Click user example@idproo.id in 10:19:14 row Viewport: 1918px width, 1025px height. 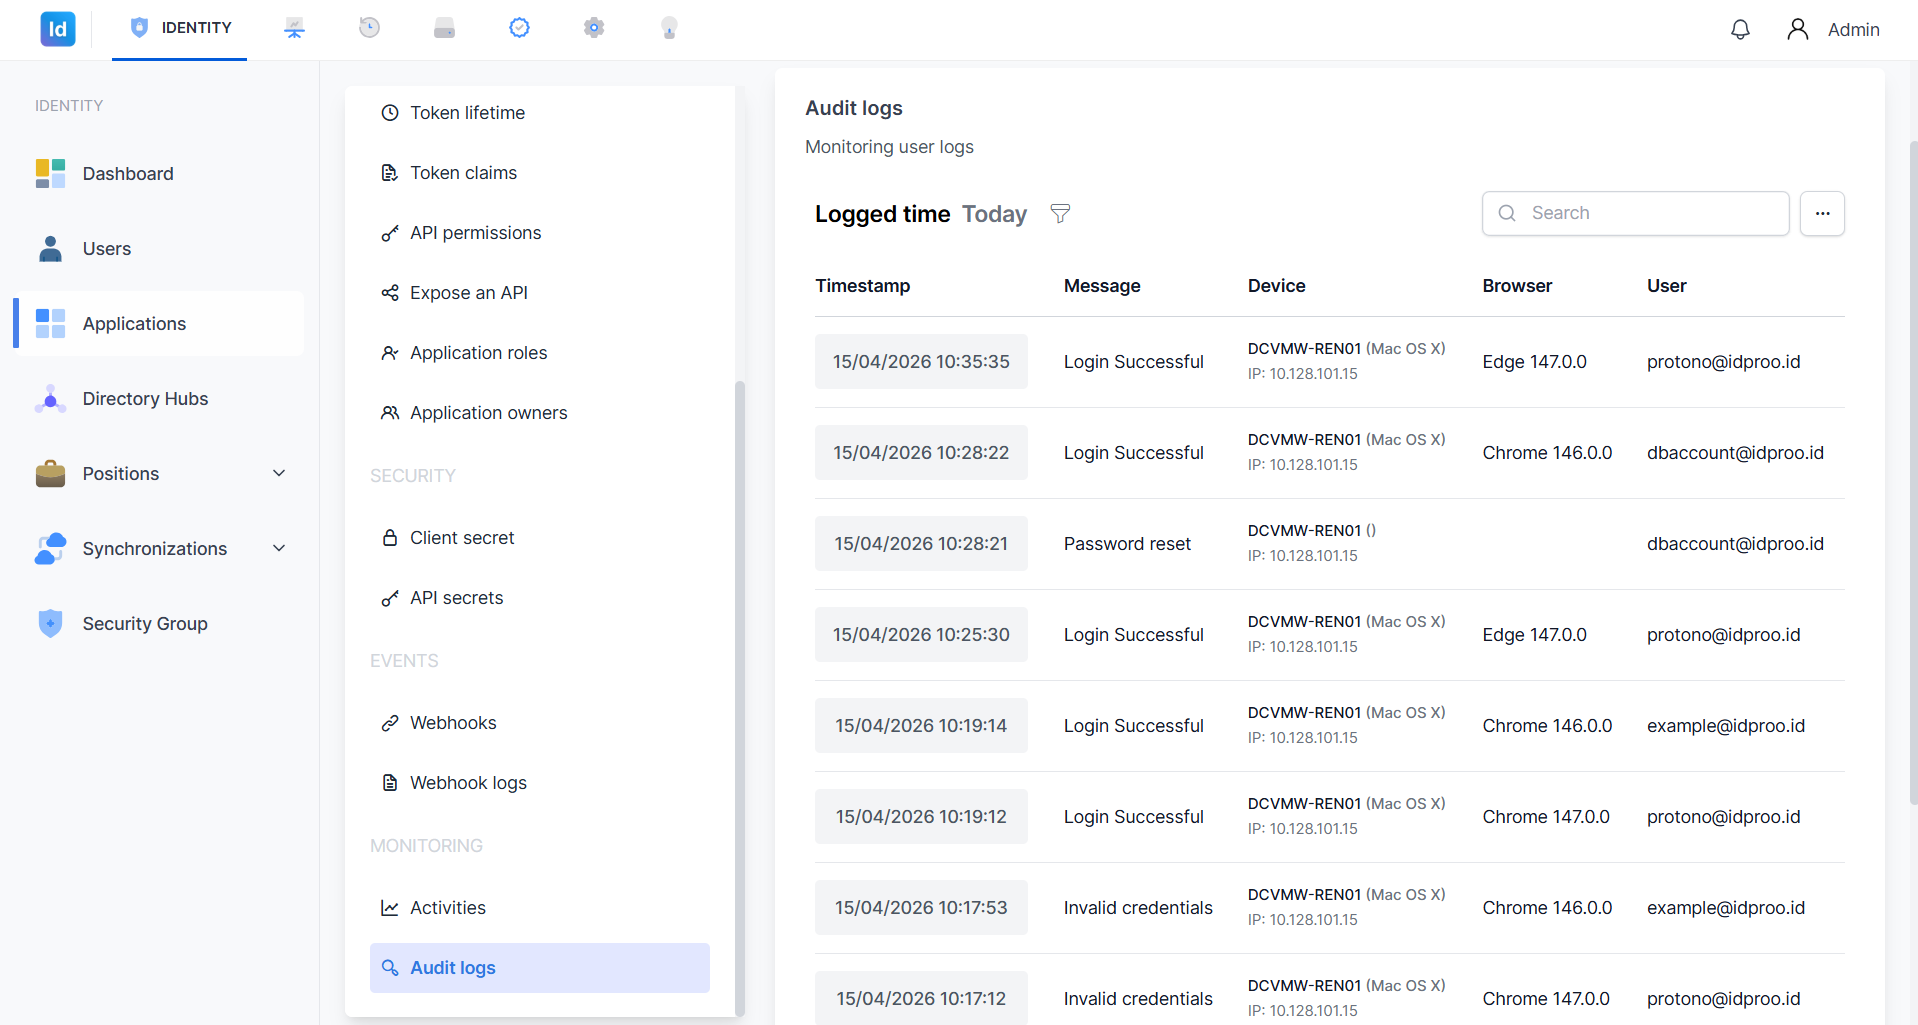1726,726
